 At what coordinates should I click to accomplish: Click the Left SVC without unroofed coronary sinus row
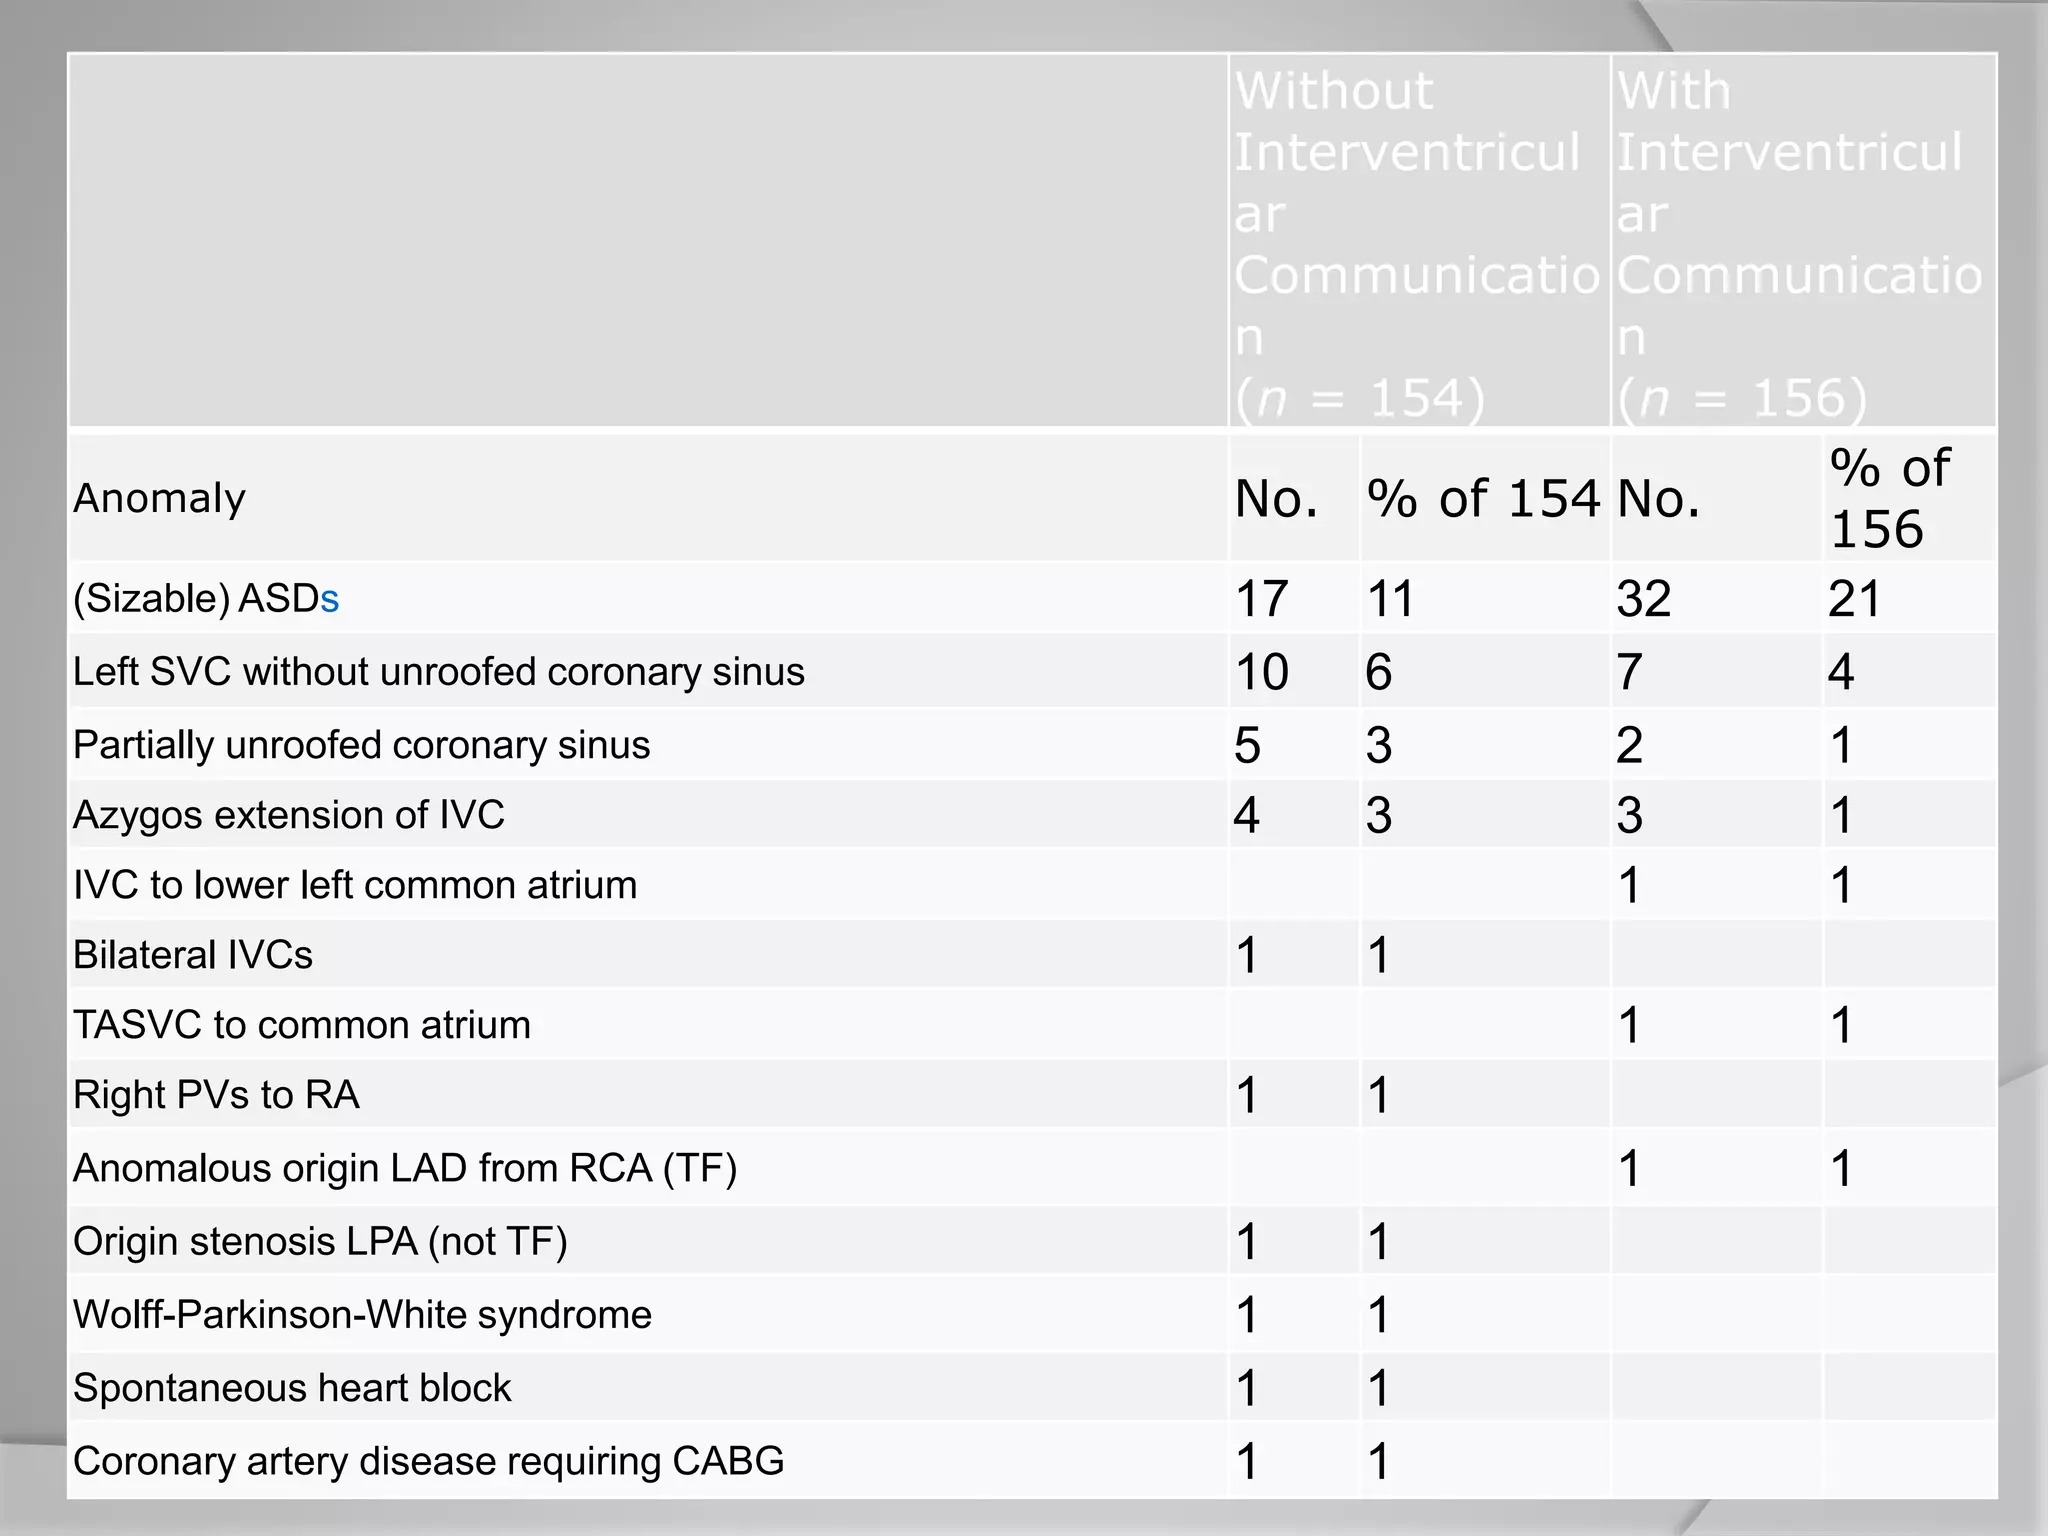coord(438,672)
